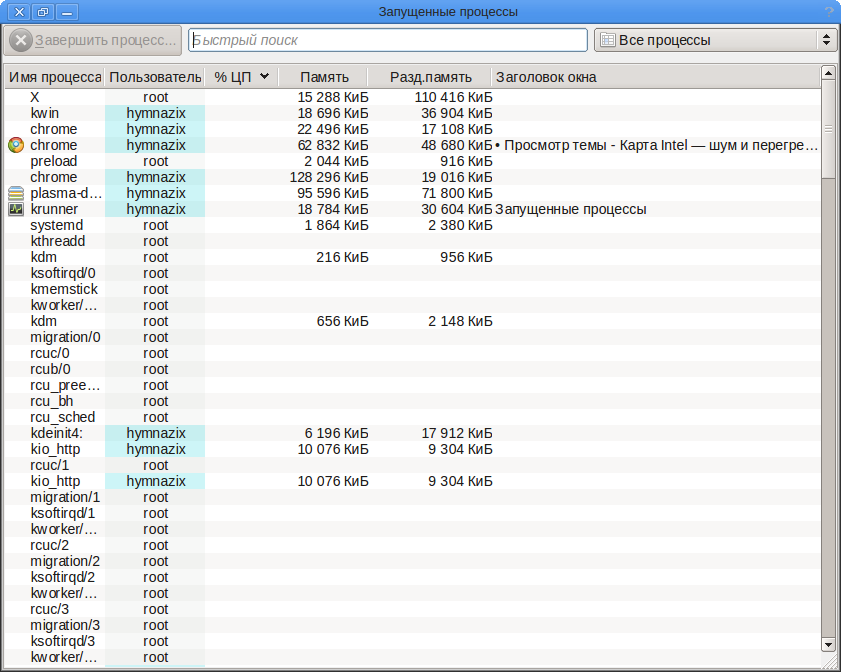Click the scrollbar up arrow
841x672 pixels.
click(x=828, y=72)
